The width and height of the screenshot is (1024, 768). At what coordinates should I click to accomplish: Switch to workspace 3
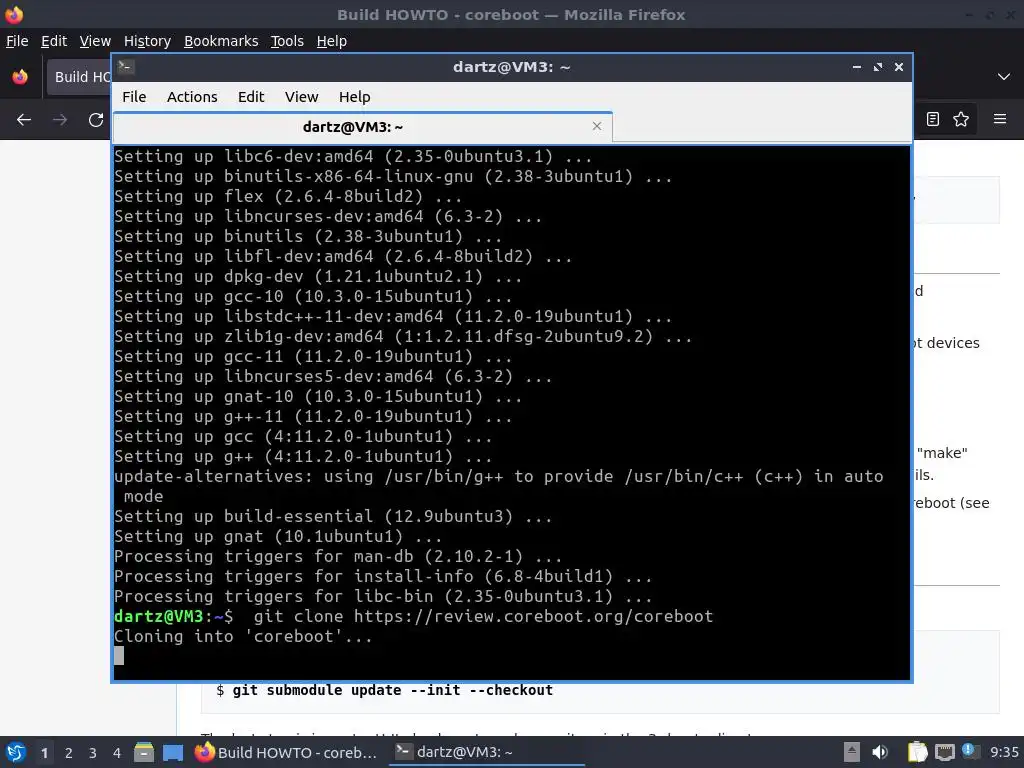(x=93, y=753)
